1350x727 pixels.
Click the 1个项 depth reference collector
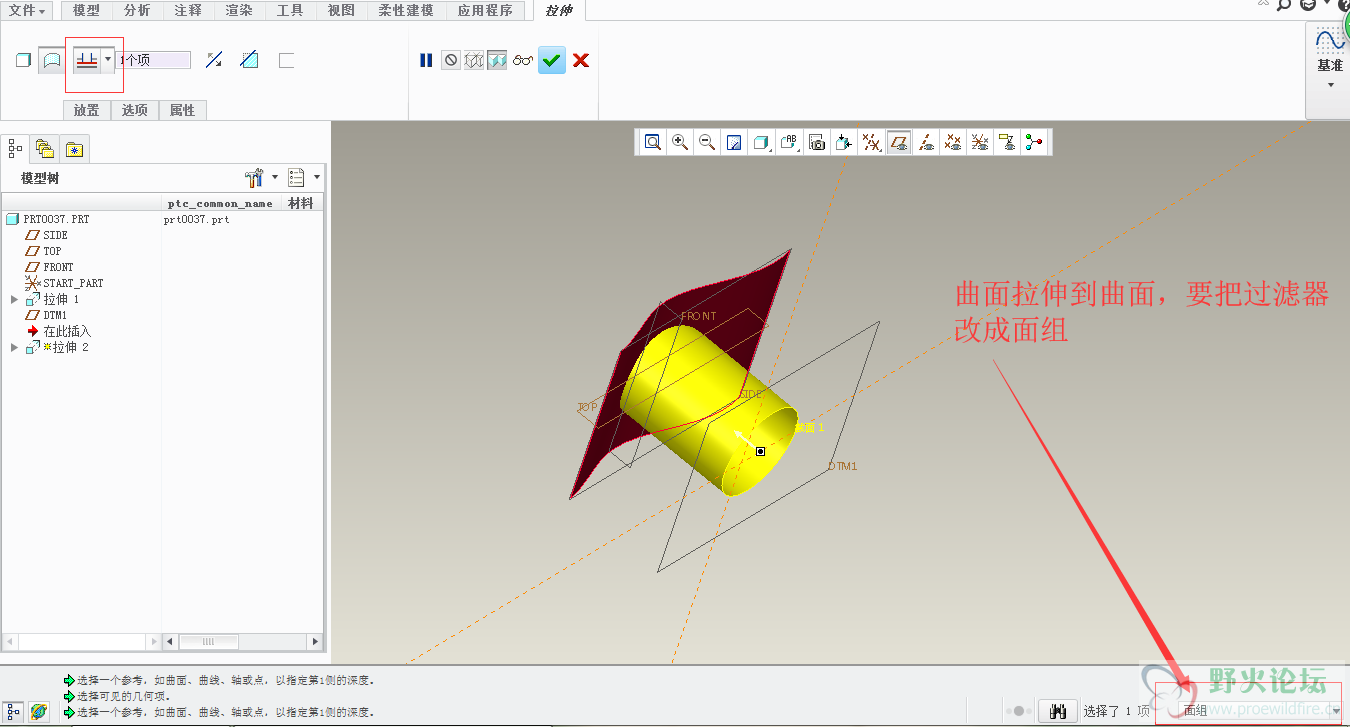pyautogui.click(x=154, y=60)
